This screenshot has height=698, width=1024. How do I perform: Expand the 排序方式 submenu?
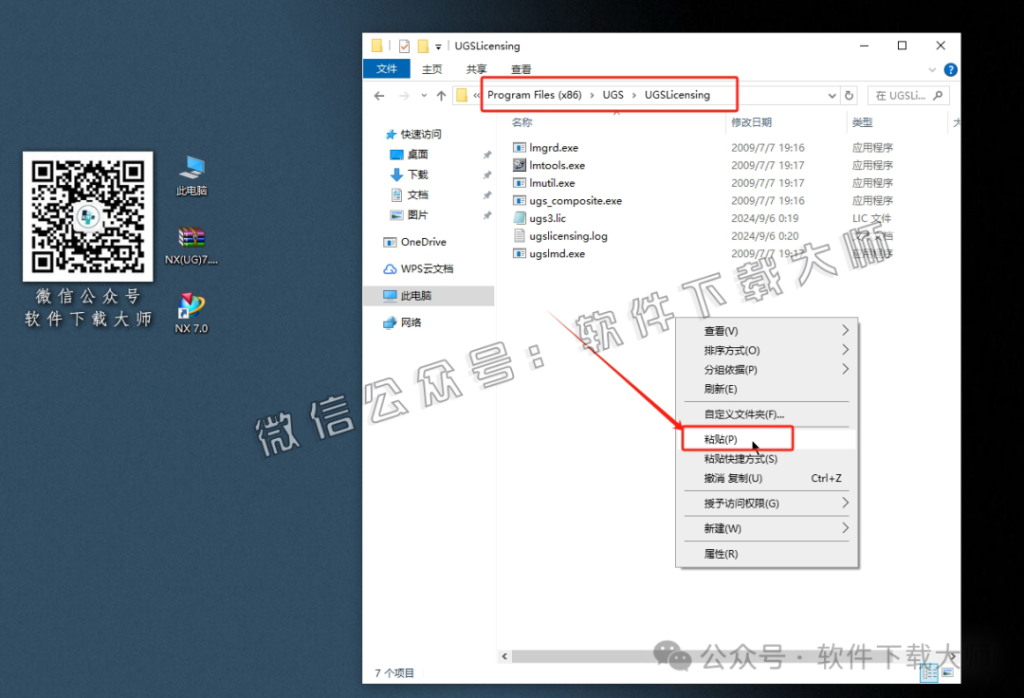[729, 350]
